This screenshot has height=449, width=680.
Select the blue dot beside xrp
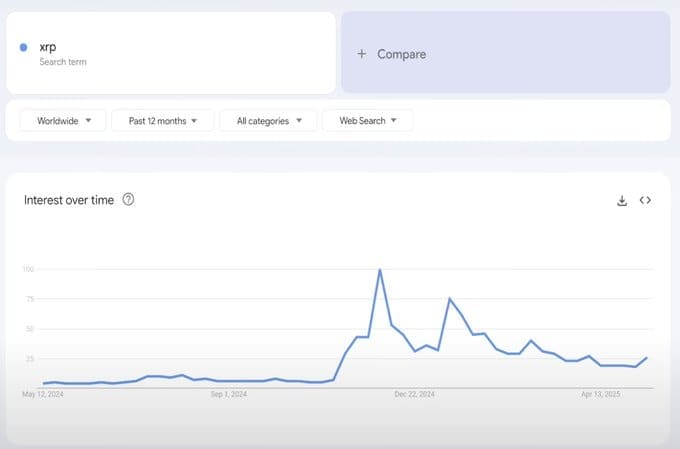coord(23,47)
